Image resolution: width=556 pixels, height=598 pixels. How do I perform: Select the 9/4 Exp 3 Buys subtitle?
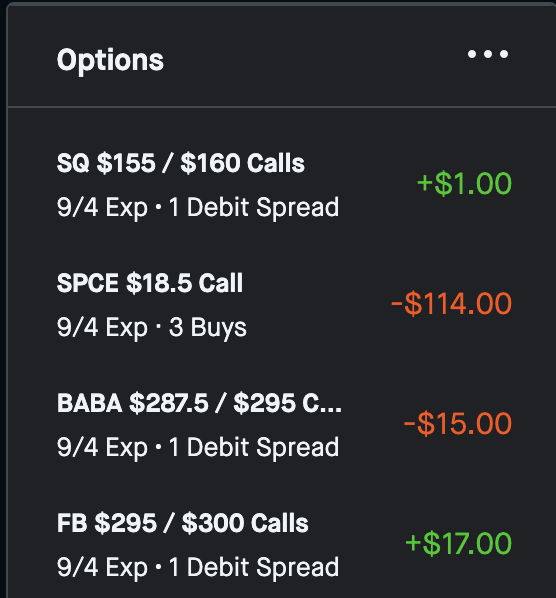[x=152, y=328]
